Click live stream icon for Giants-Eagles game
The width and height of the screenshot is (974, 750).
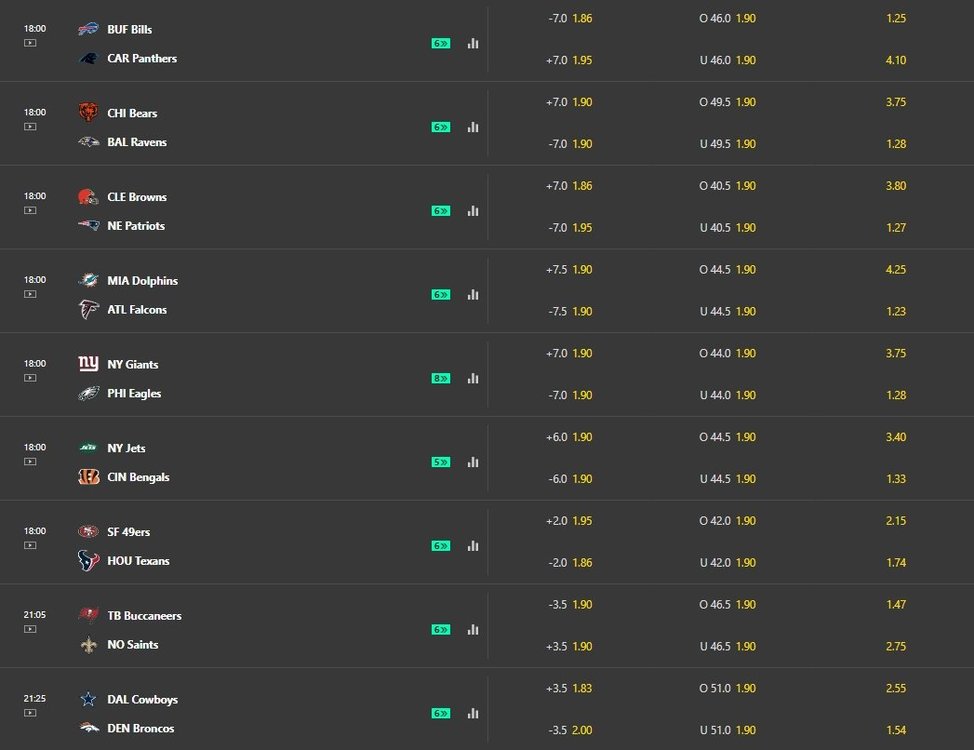pos(30,378)
